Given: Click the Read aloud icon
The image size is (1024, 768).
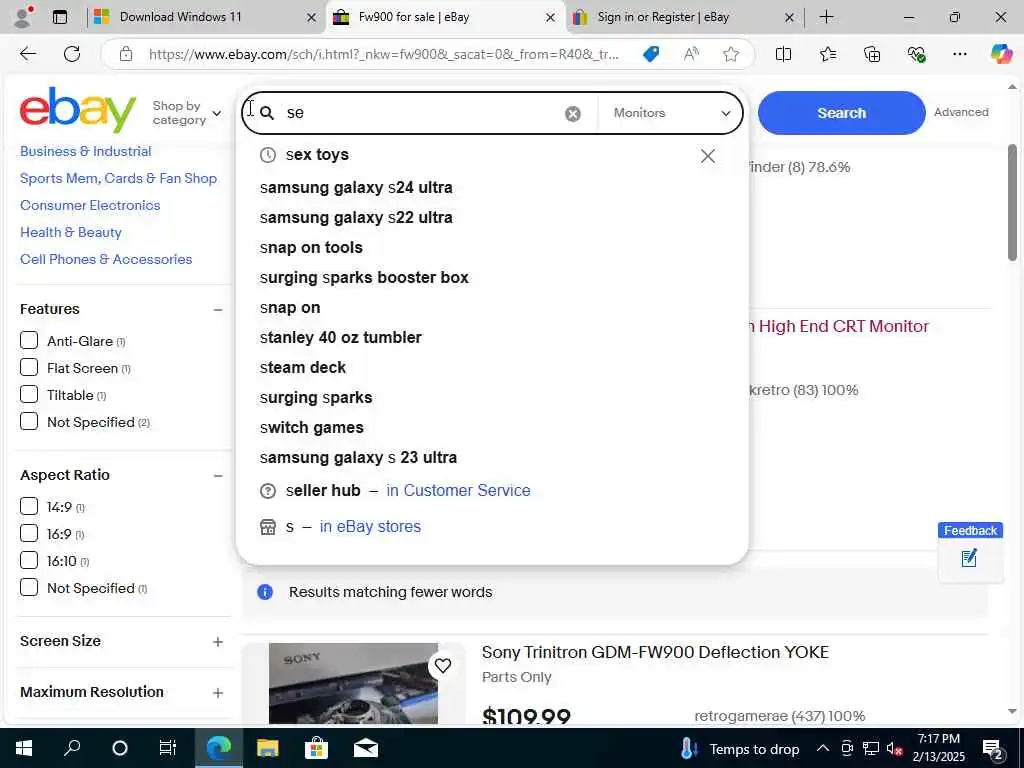Looking at the screenshot, I should tap(691, 54).
